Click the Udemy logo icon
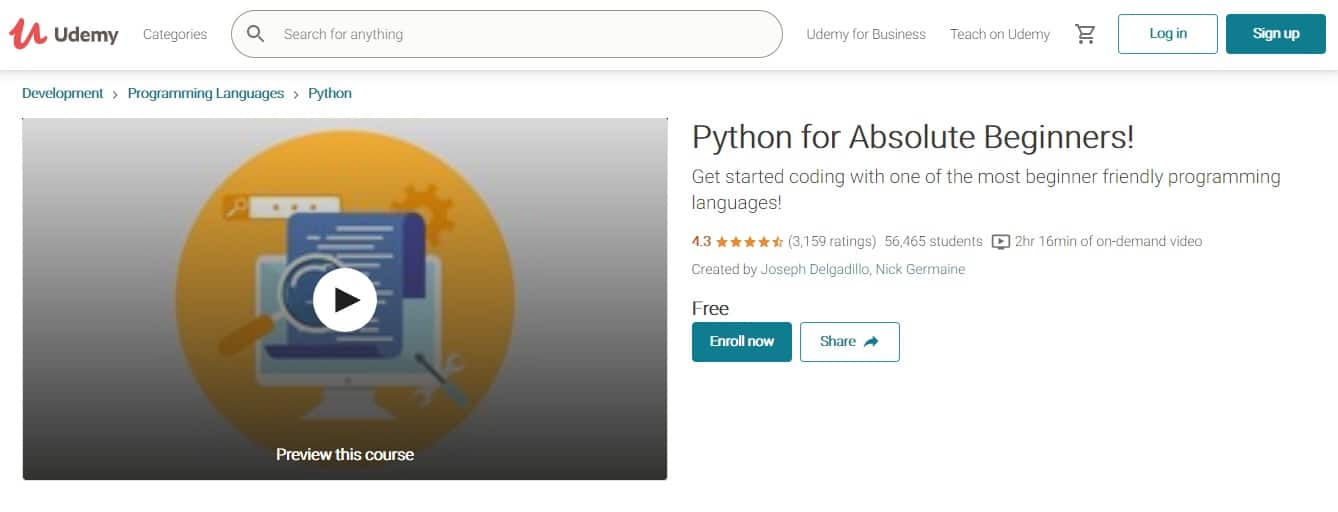 (28, 34)
